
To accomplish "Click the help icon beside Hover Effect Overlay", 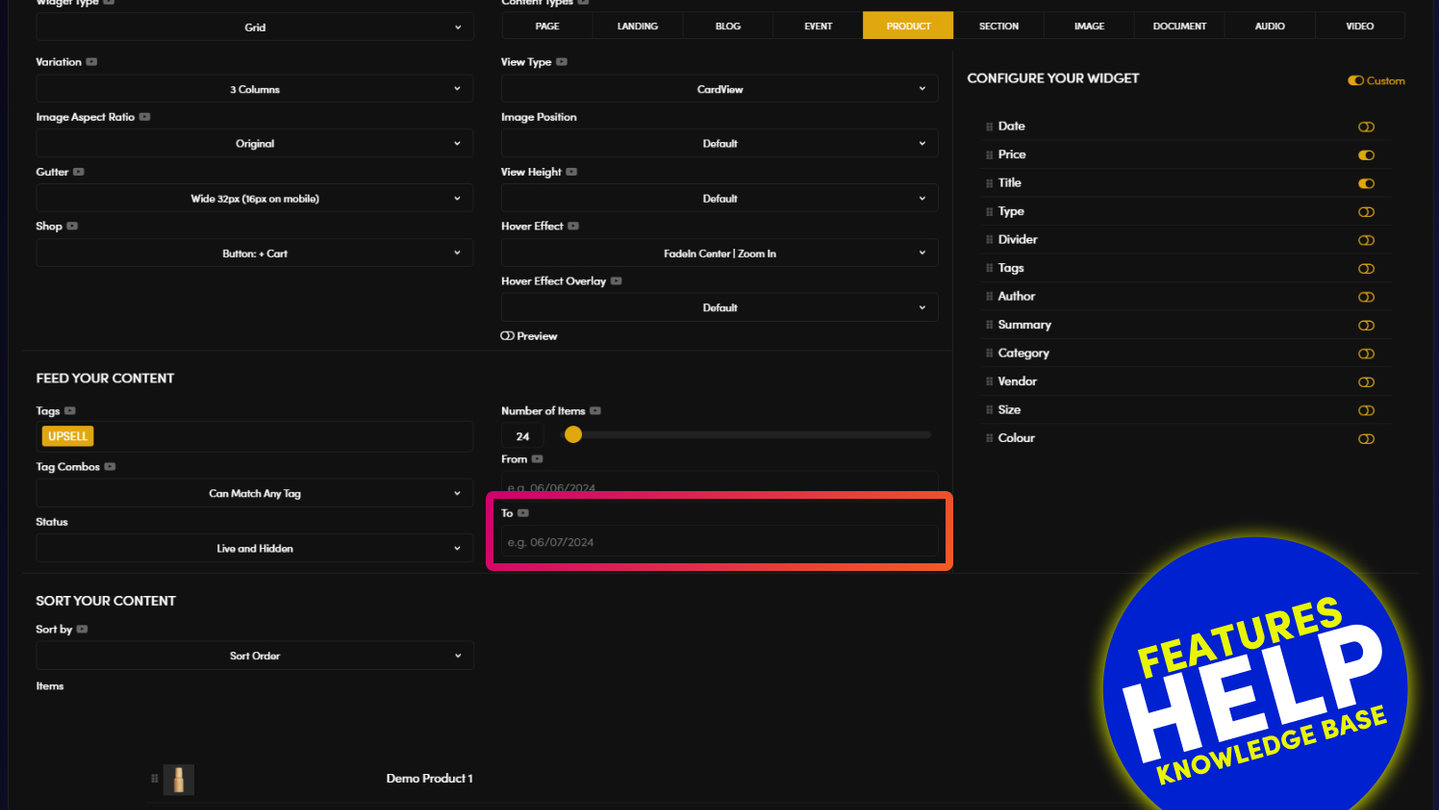I will (616, 281).
